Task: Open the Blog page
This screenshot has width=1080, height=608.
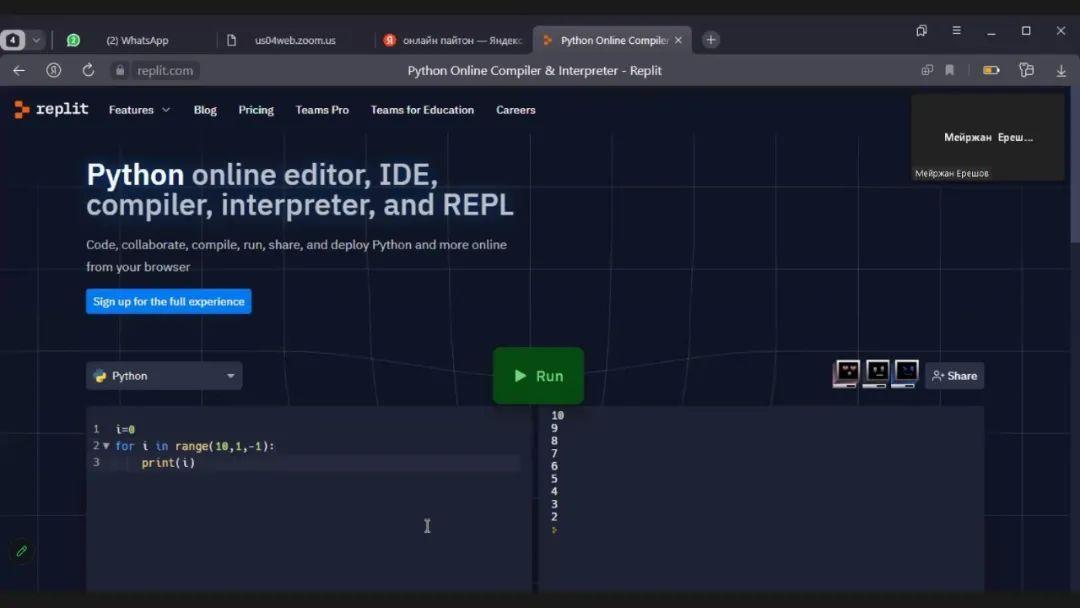Action: [x=205, y=110]
